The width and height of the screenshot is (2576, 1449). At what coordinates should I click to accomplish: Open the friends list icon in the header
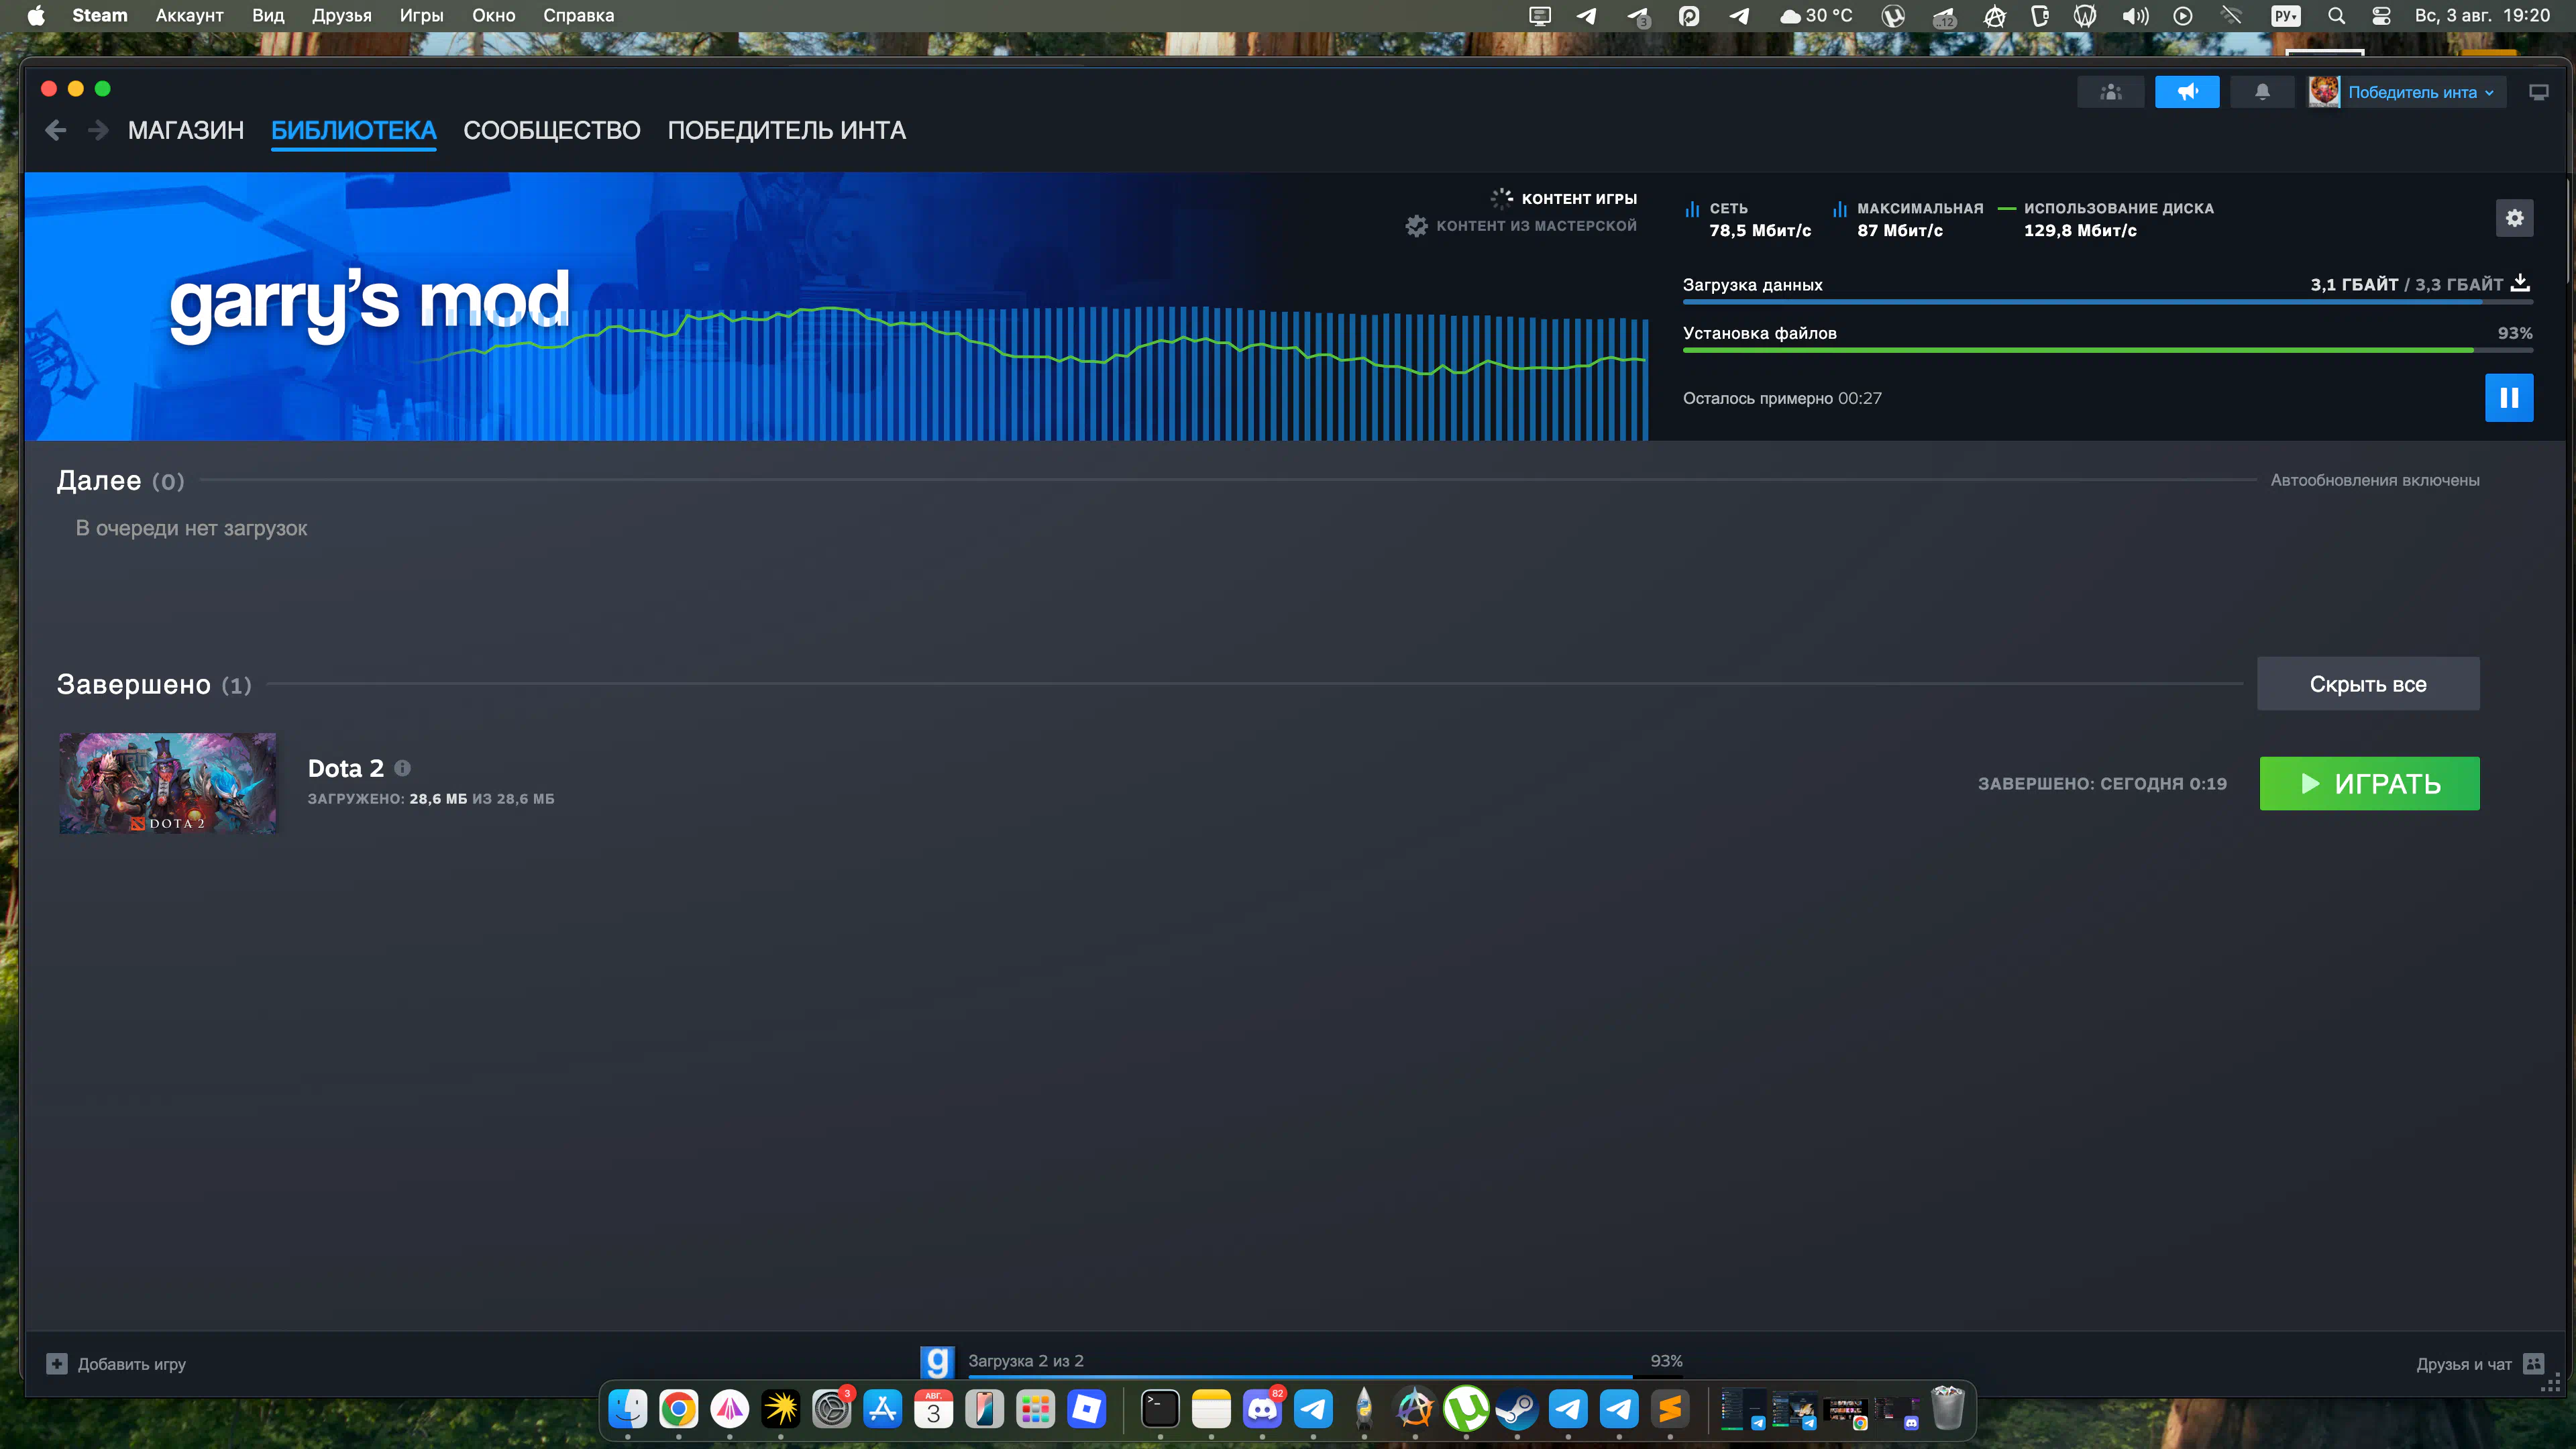[x=2110, y=92]
